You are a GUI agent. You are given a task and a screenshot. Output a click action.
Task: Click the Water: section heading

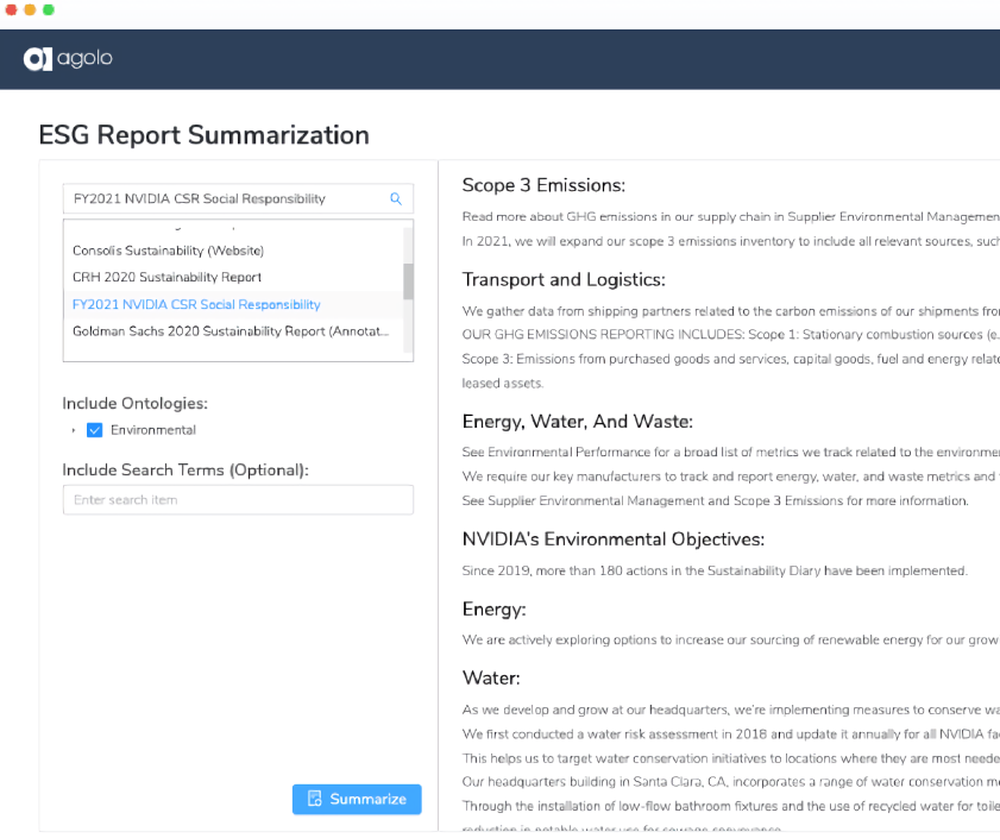(491, 678)
